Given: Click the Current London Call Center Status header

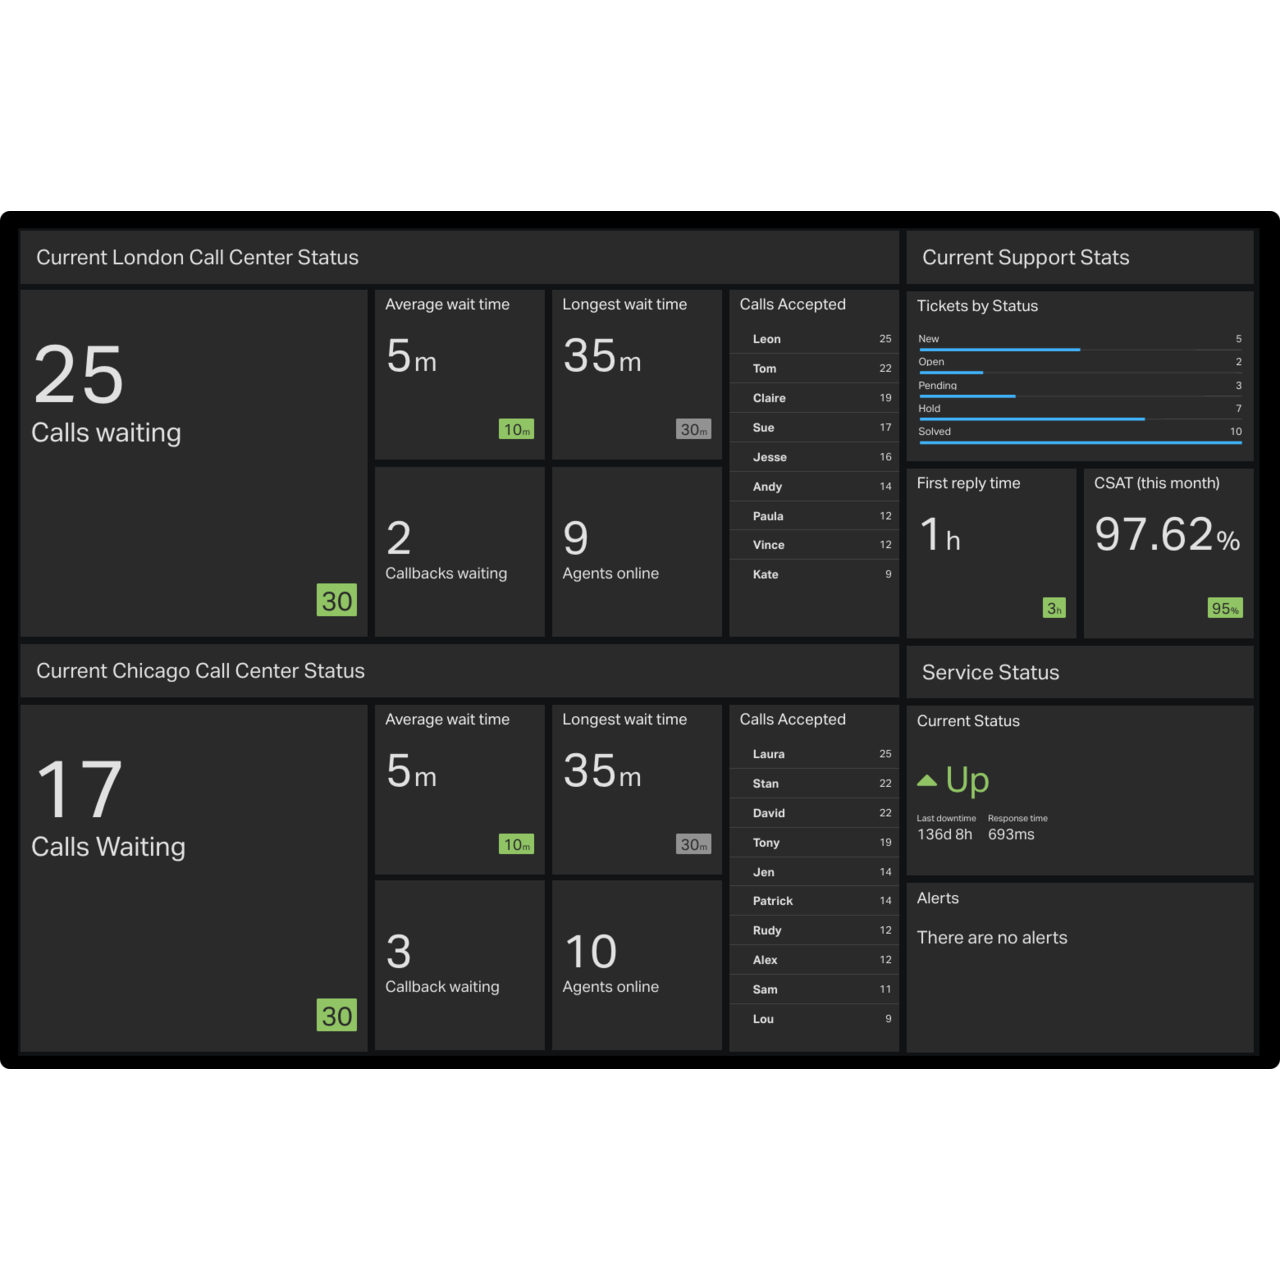Looking at the screenshot, I should point(197,257).
